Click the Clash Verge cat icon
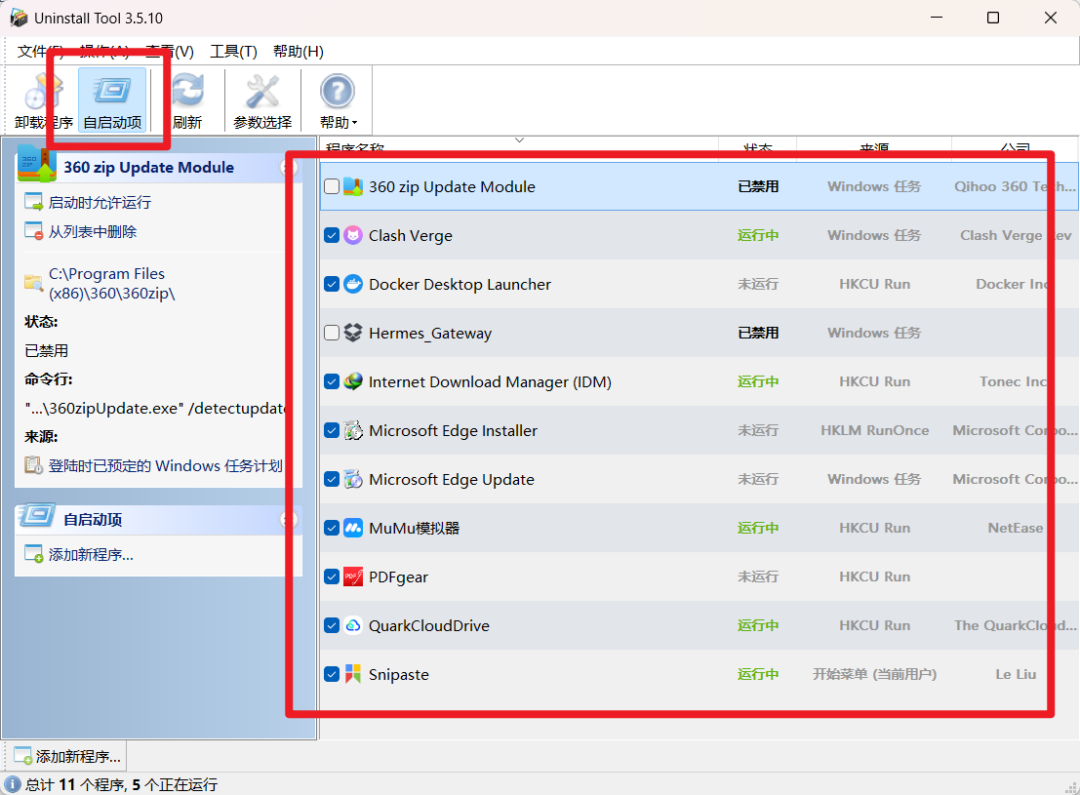 coord(353,236)
